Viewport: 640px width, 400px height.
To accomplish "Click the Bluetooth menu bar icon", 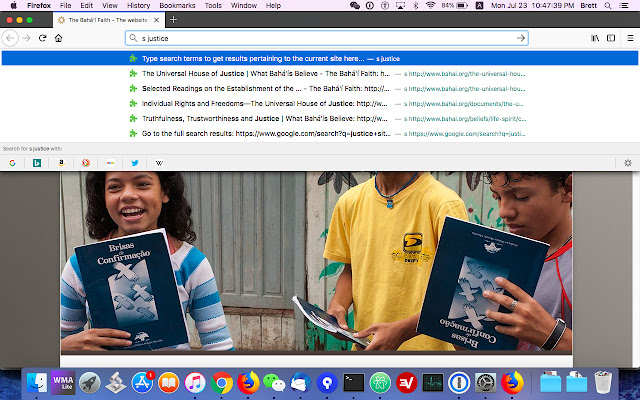I will (416, 5).
